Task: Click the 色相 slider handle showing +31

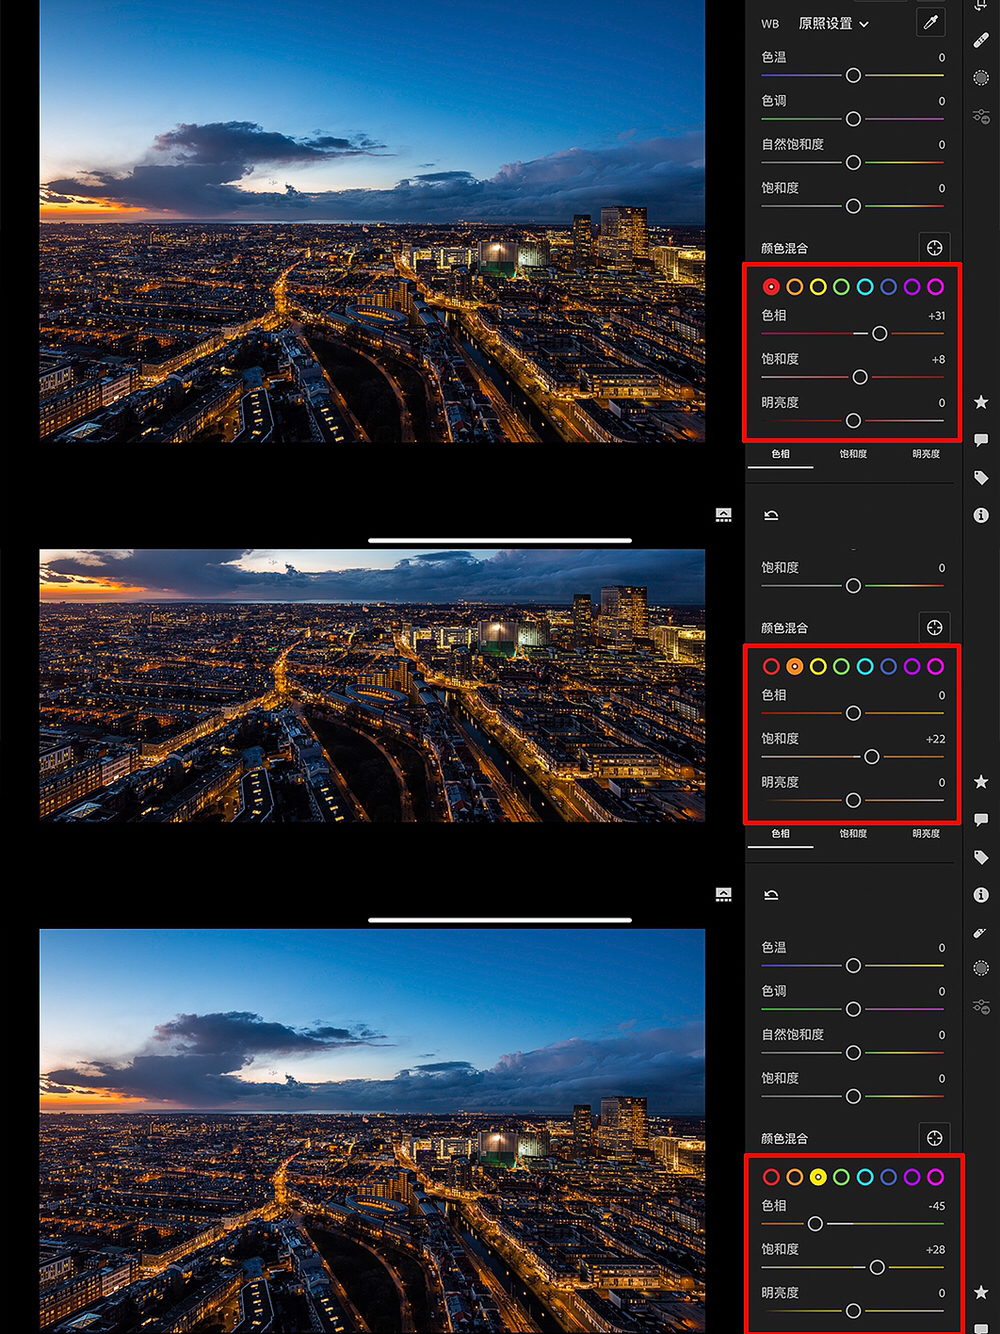Action: coord(879,334)
